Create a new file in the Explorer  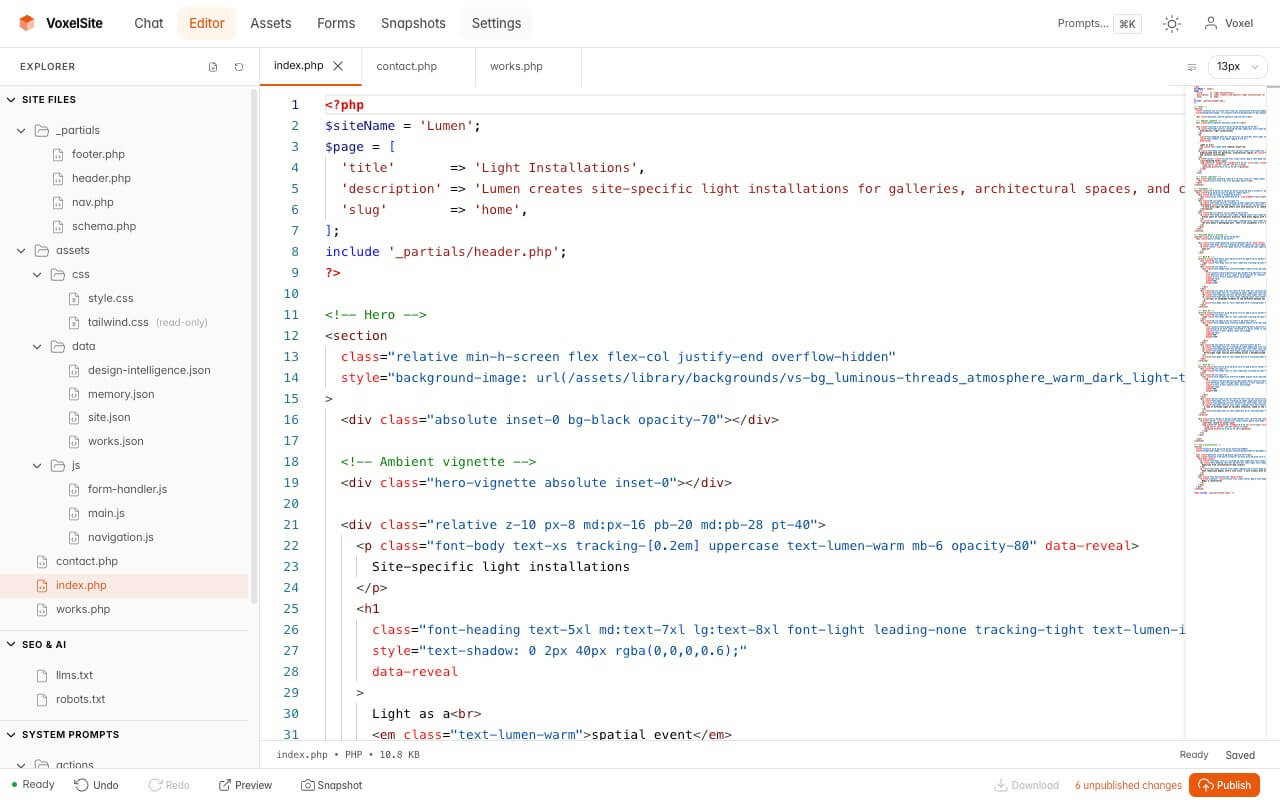tap(213, 66)
